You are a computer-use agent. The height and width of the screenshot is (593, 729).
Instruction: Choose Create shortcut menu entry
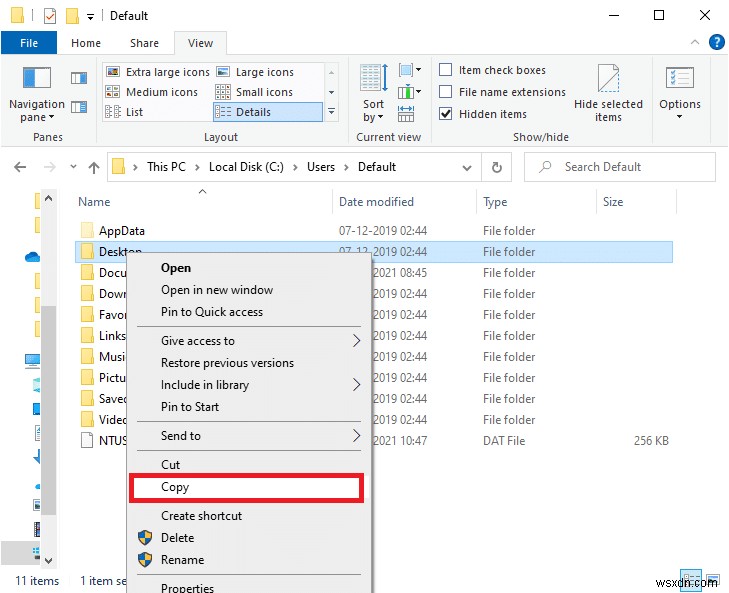249,516
